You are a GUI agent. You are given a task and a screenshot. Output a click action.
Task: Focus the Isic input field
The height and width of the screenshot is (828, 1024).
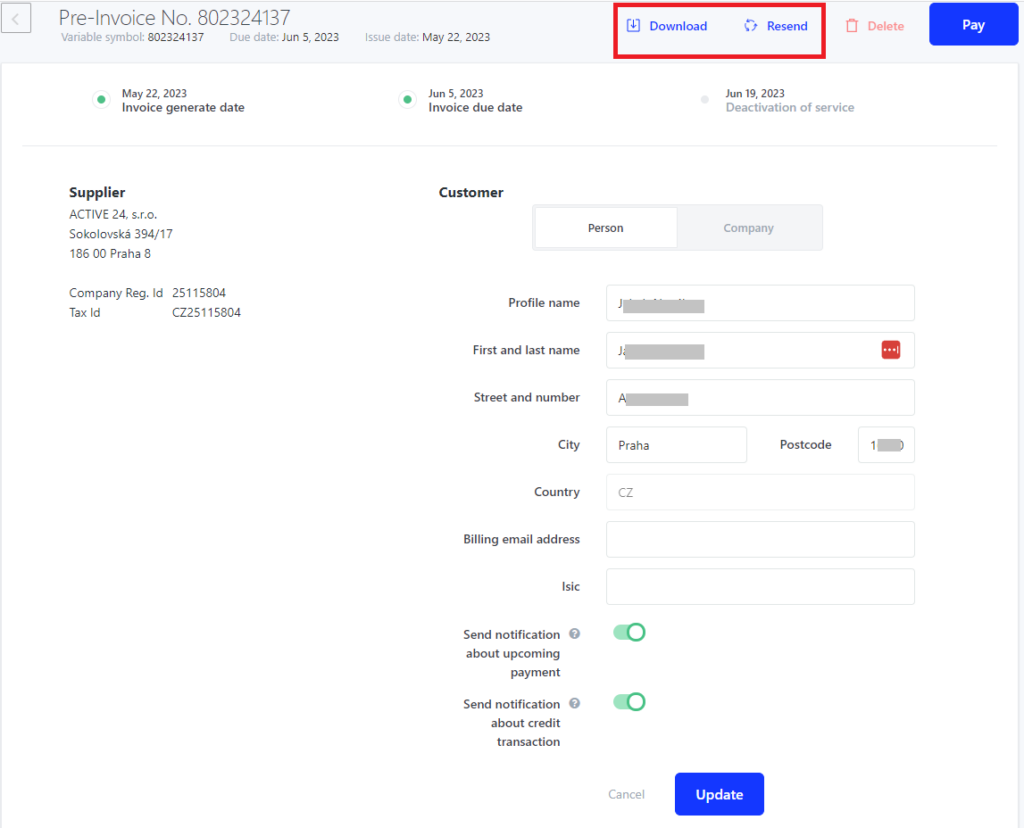[x=760, y=587]
